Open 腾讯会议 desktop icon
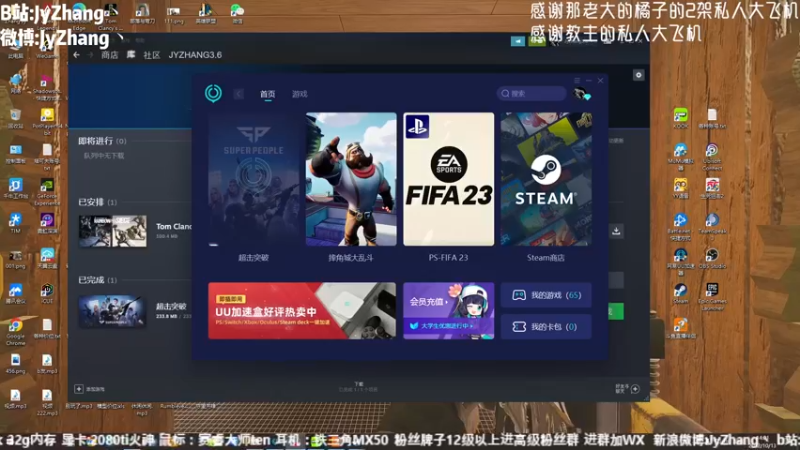This screenshot has width=800, height=450. 15,293
